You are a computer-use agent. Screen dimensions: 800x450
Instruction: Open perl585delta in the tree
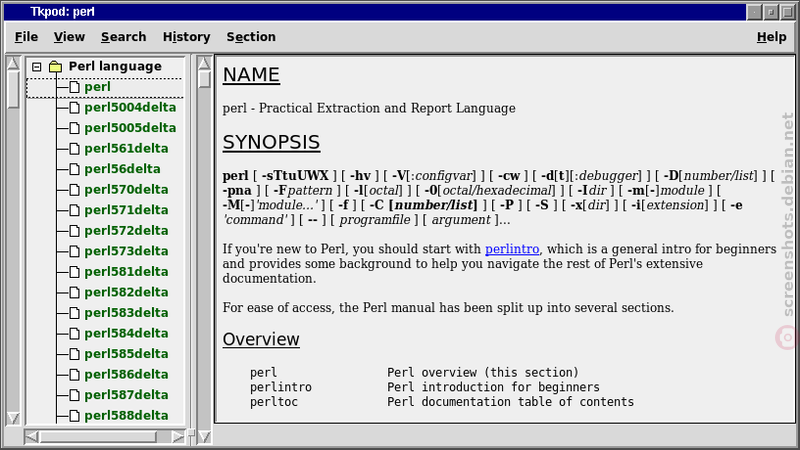[x=126, y=354]
